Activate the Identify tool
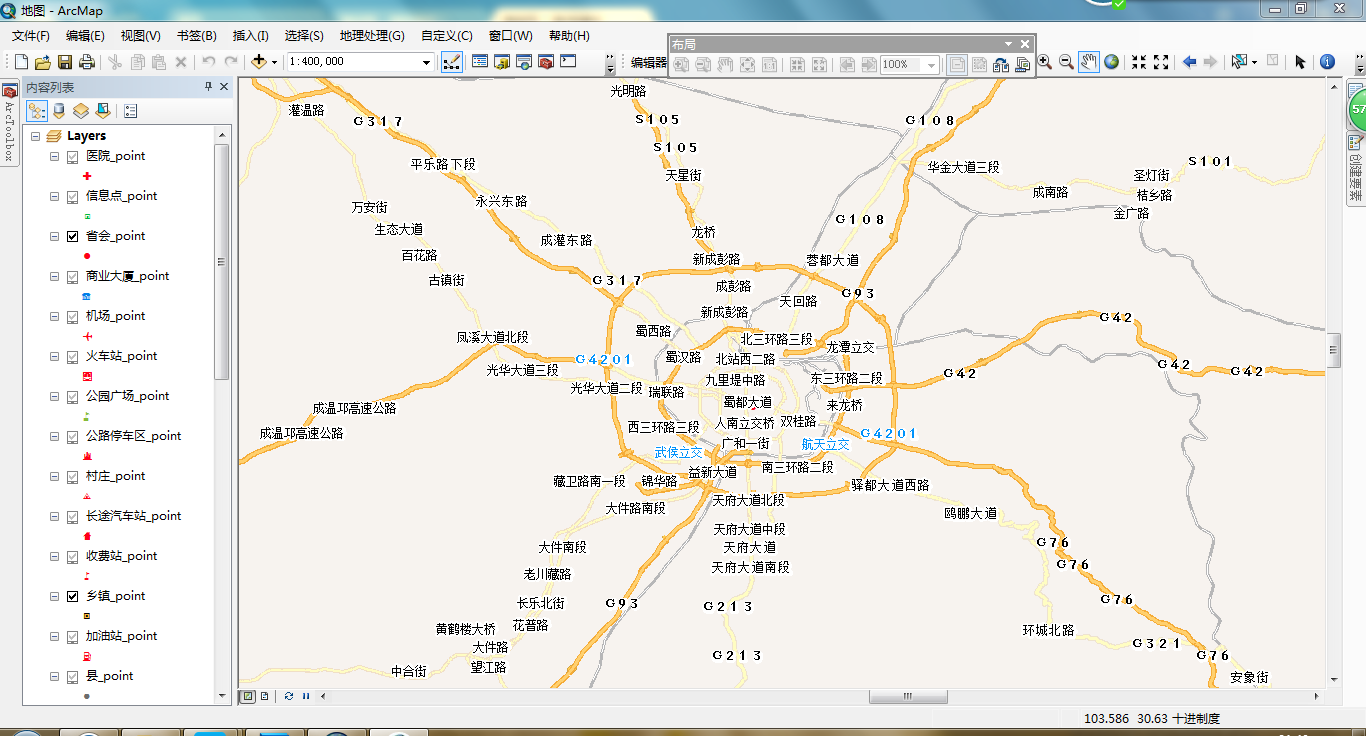The image size is (1366, 736). [1328, 62]
